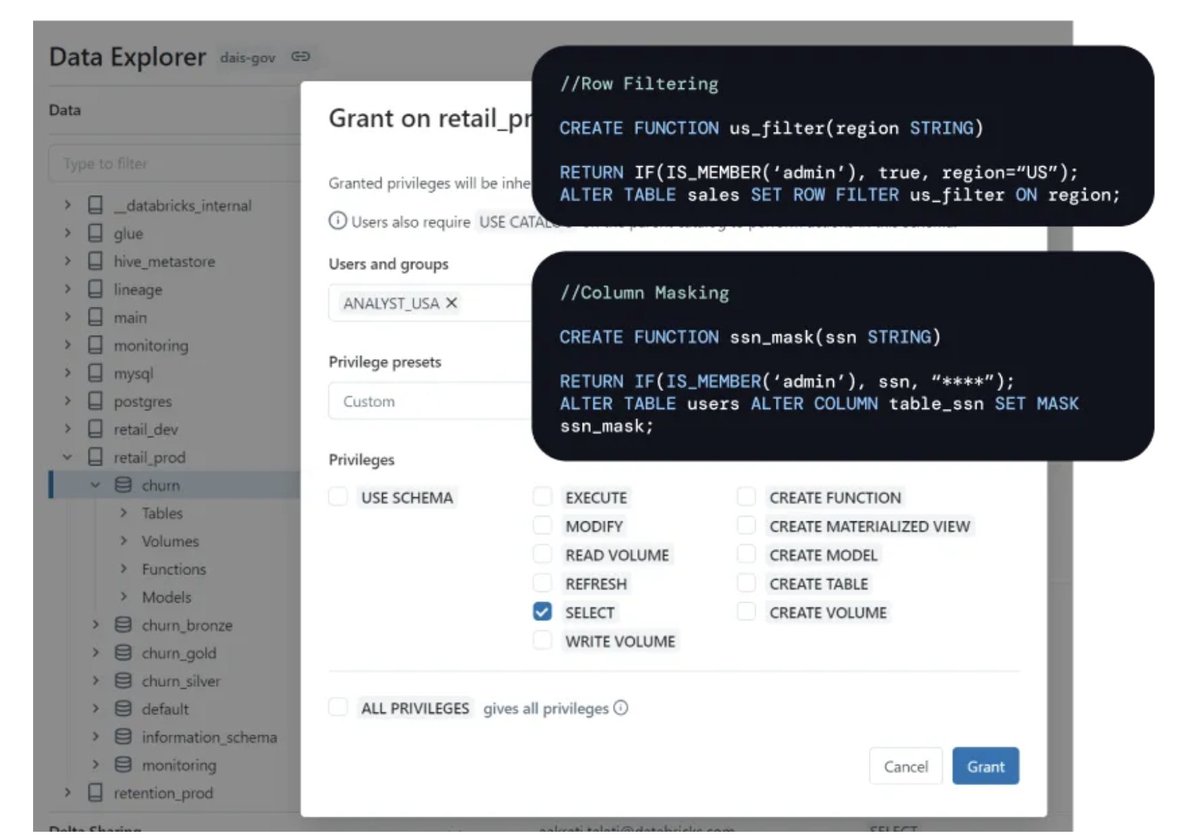Image resolution: width=1200 pixels, height=840 pixels.
Task: Check the CREATE TABLE privilege
Action: (746, 583)
